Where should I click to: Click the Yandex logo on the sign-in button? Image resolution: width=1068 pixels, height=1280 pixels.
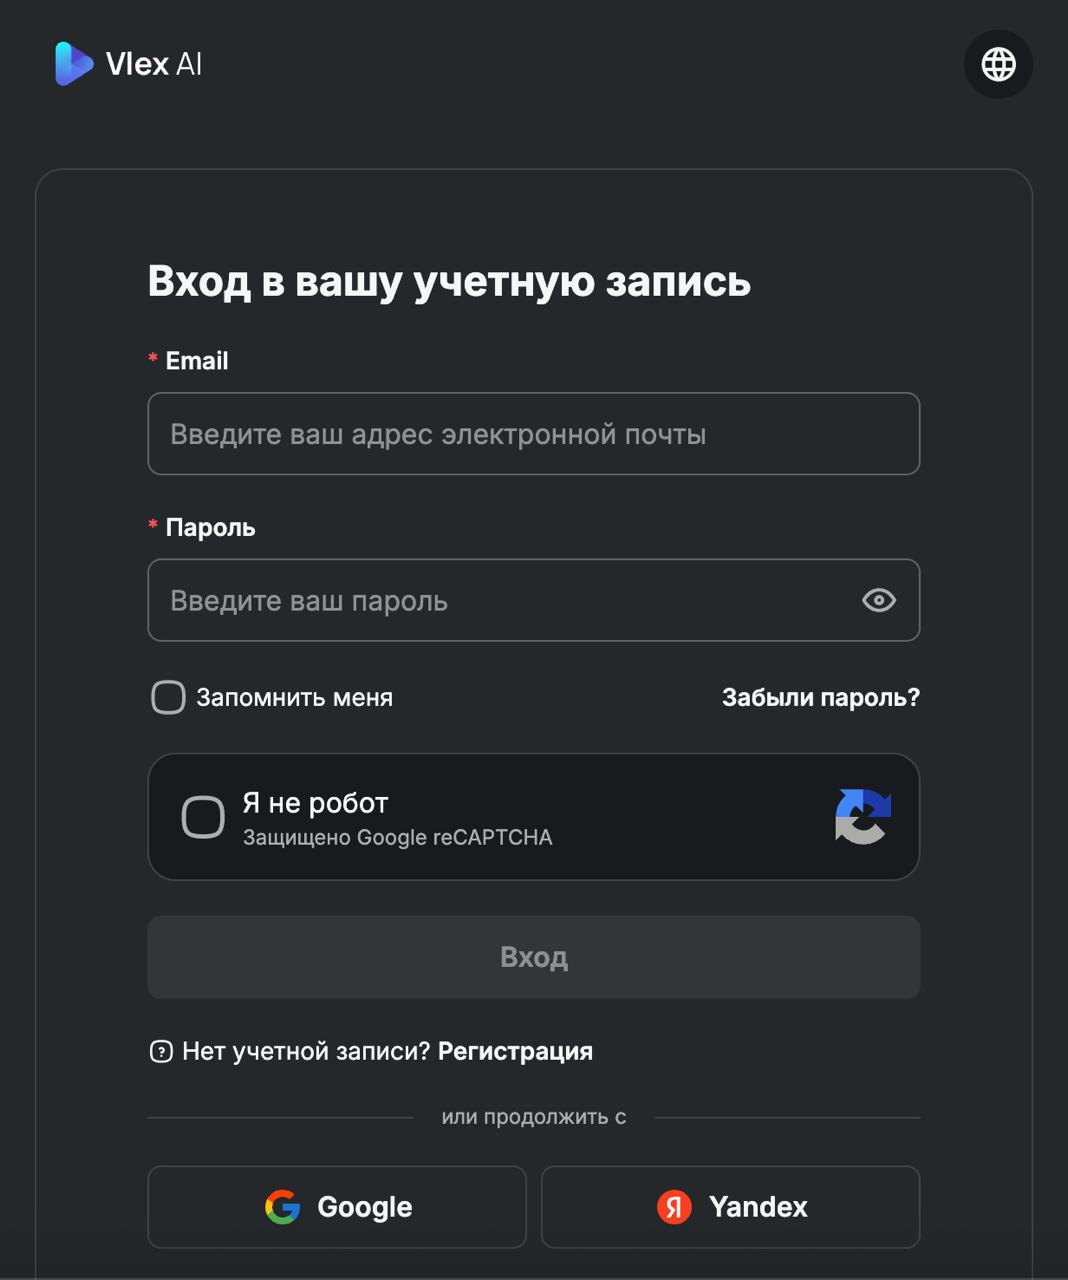674,1207
